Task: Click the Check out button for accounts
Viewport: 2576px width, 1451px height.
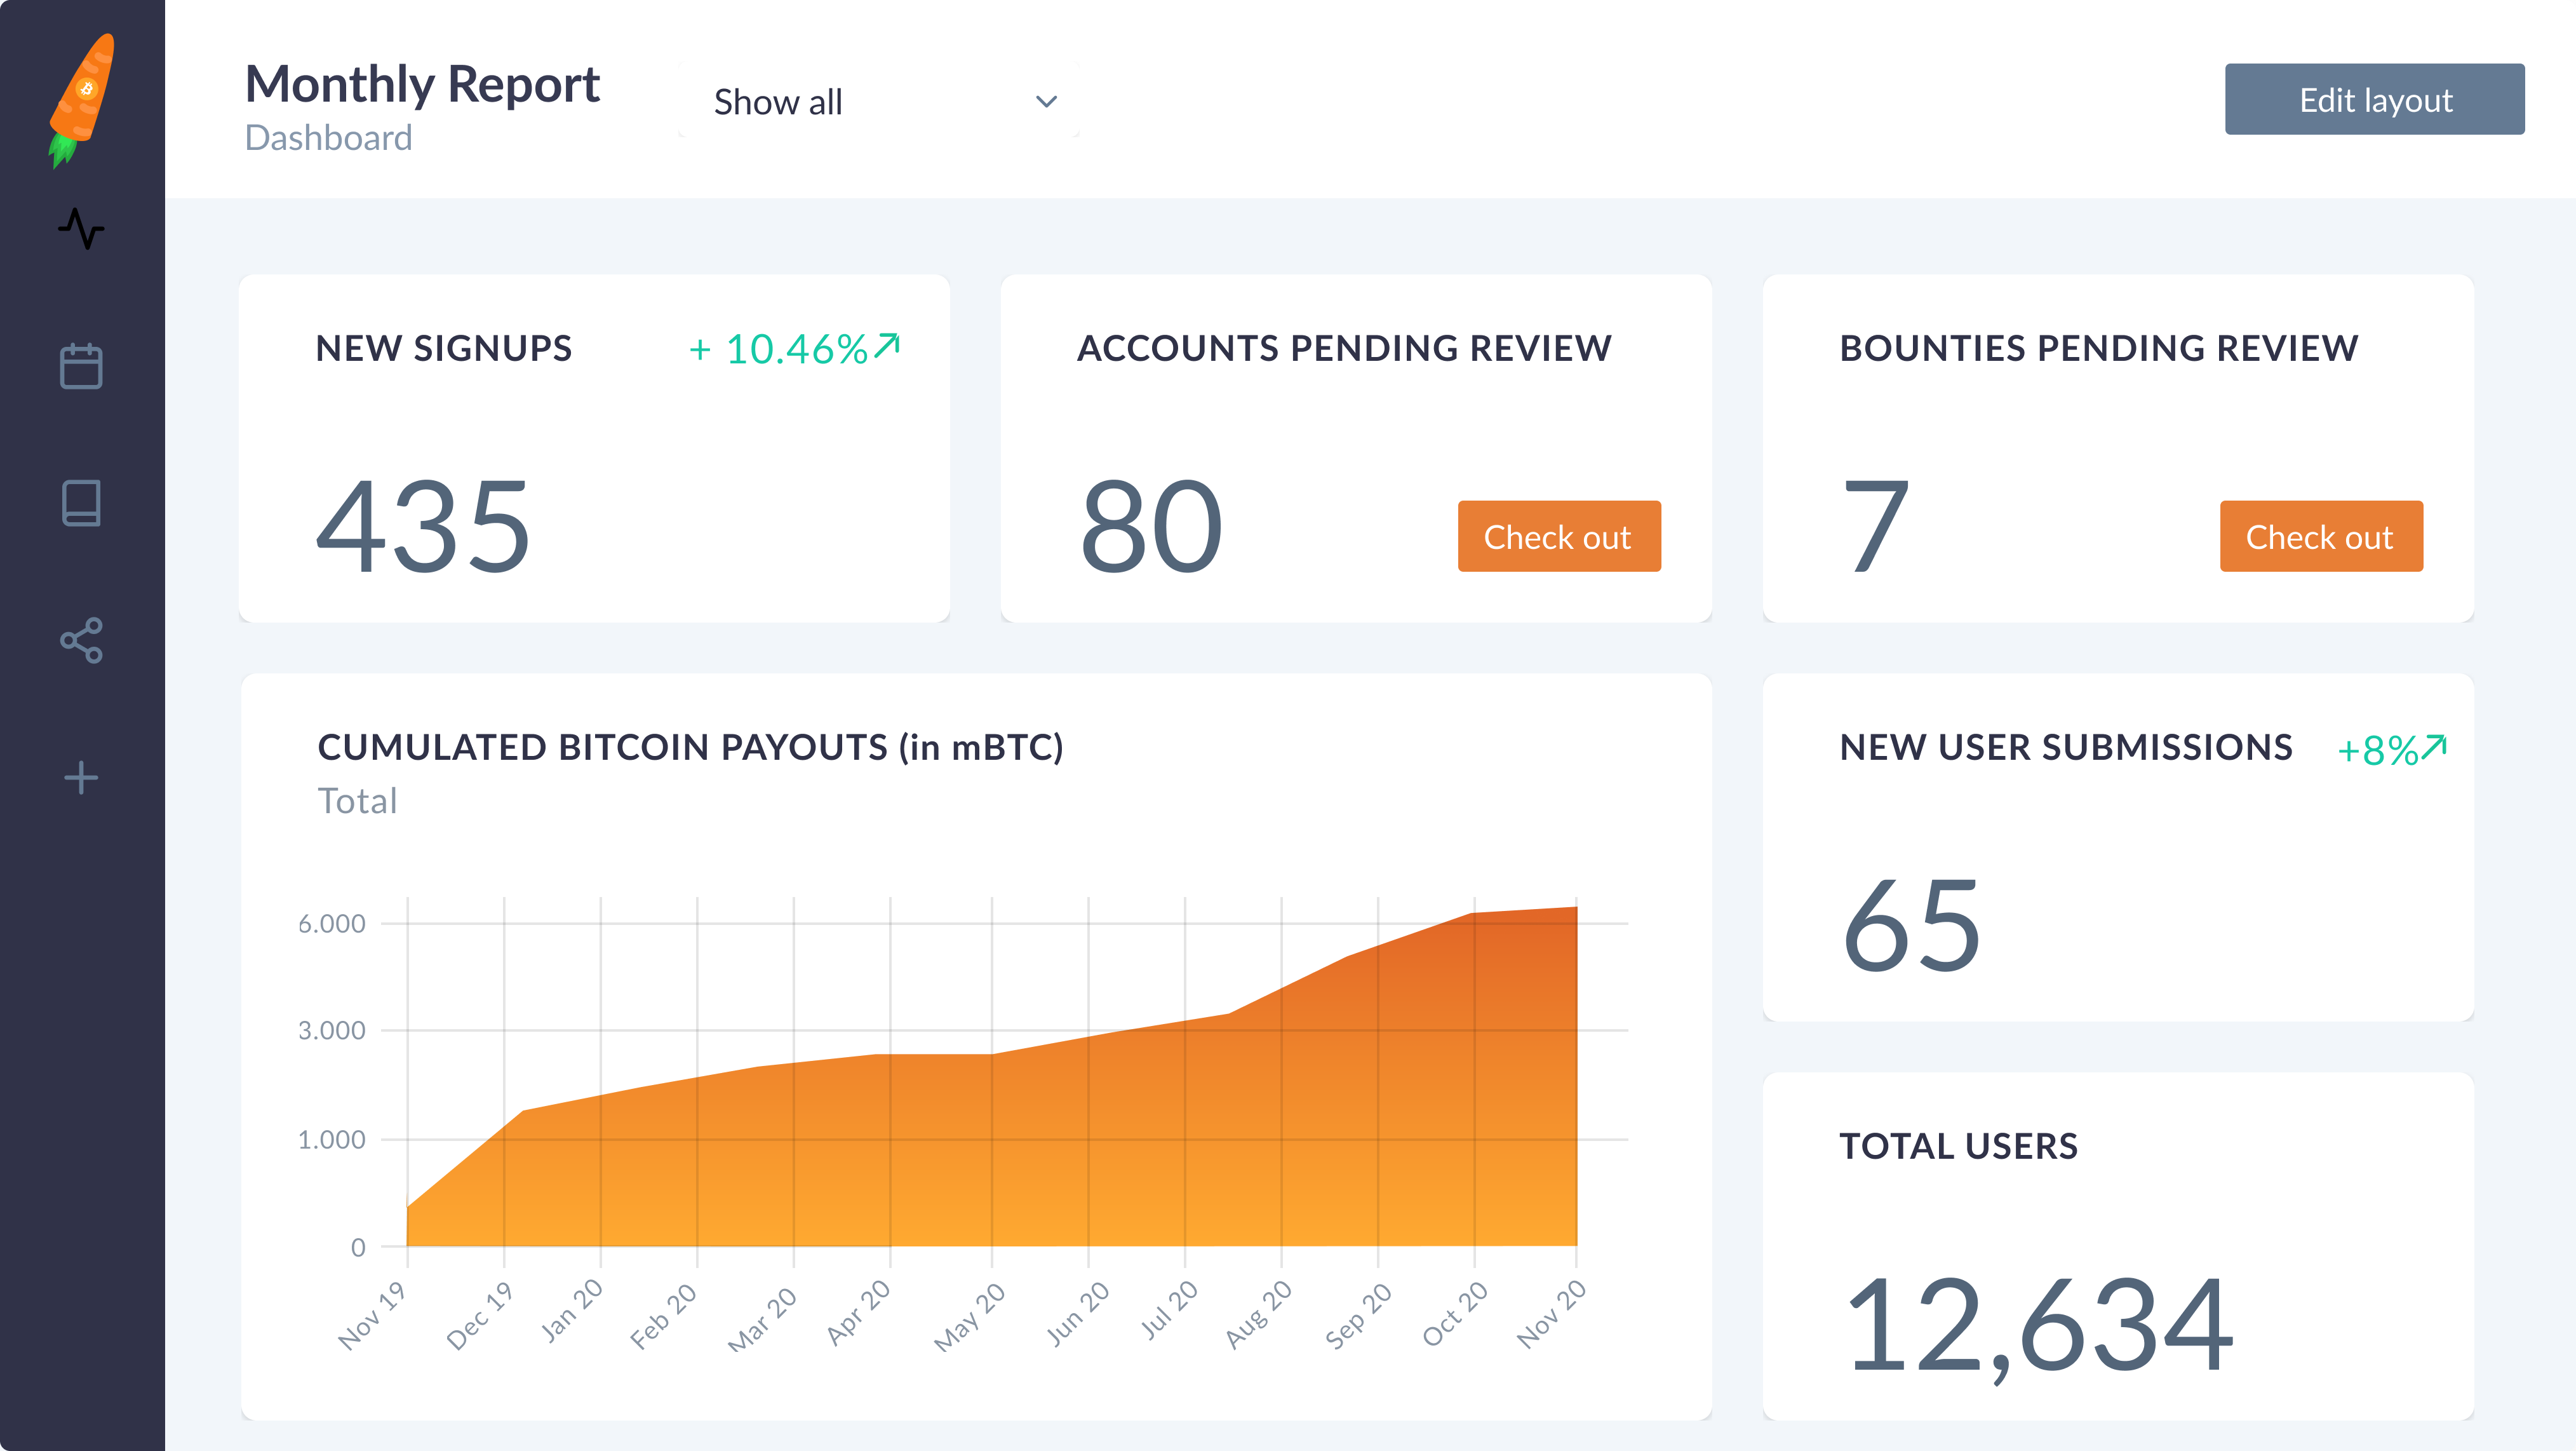Action: 1559,536
